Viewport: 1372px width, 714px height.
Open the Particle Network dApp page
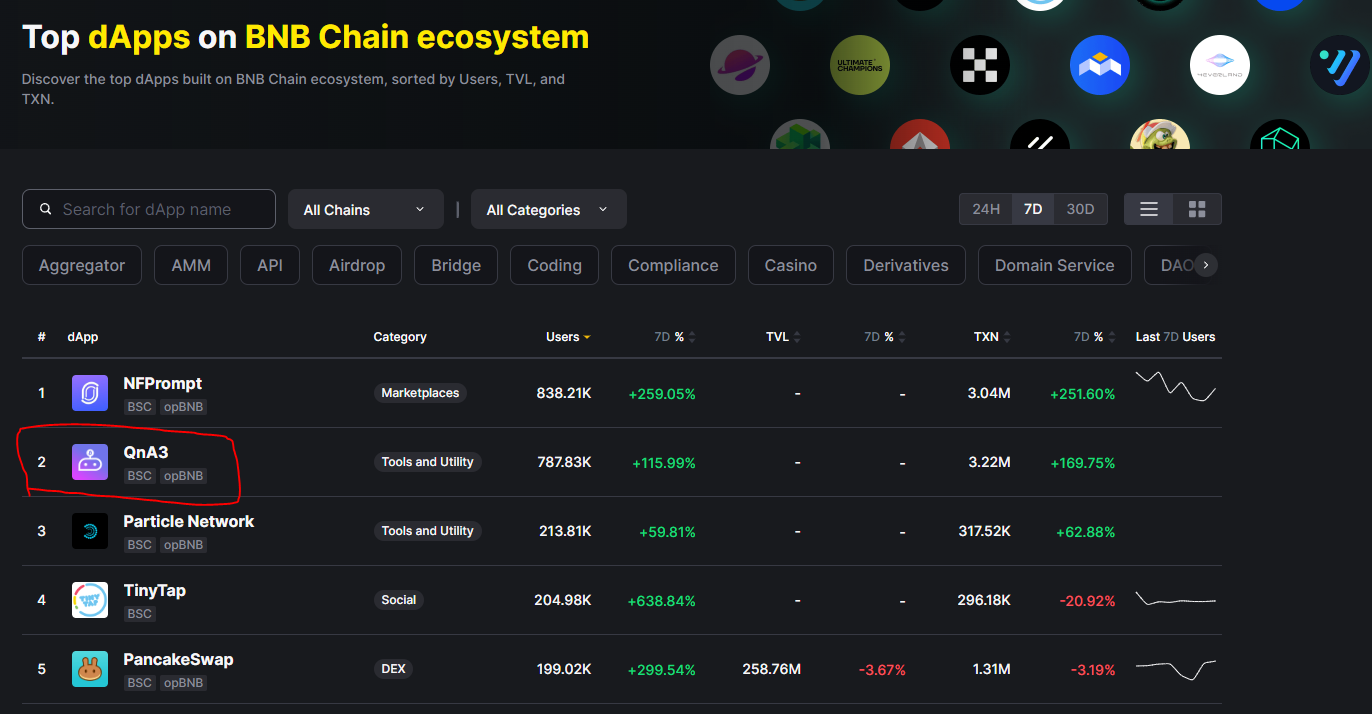coord(189,521)
